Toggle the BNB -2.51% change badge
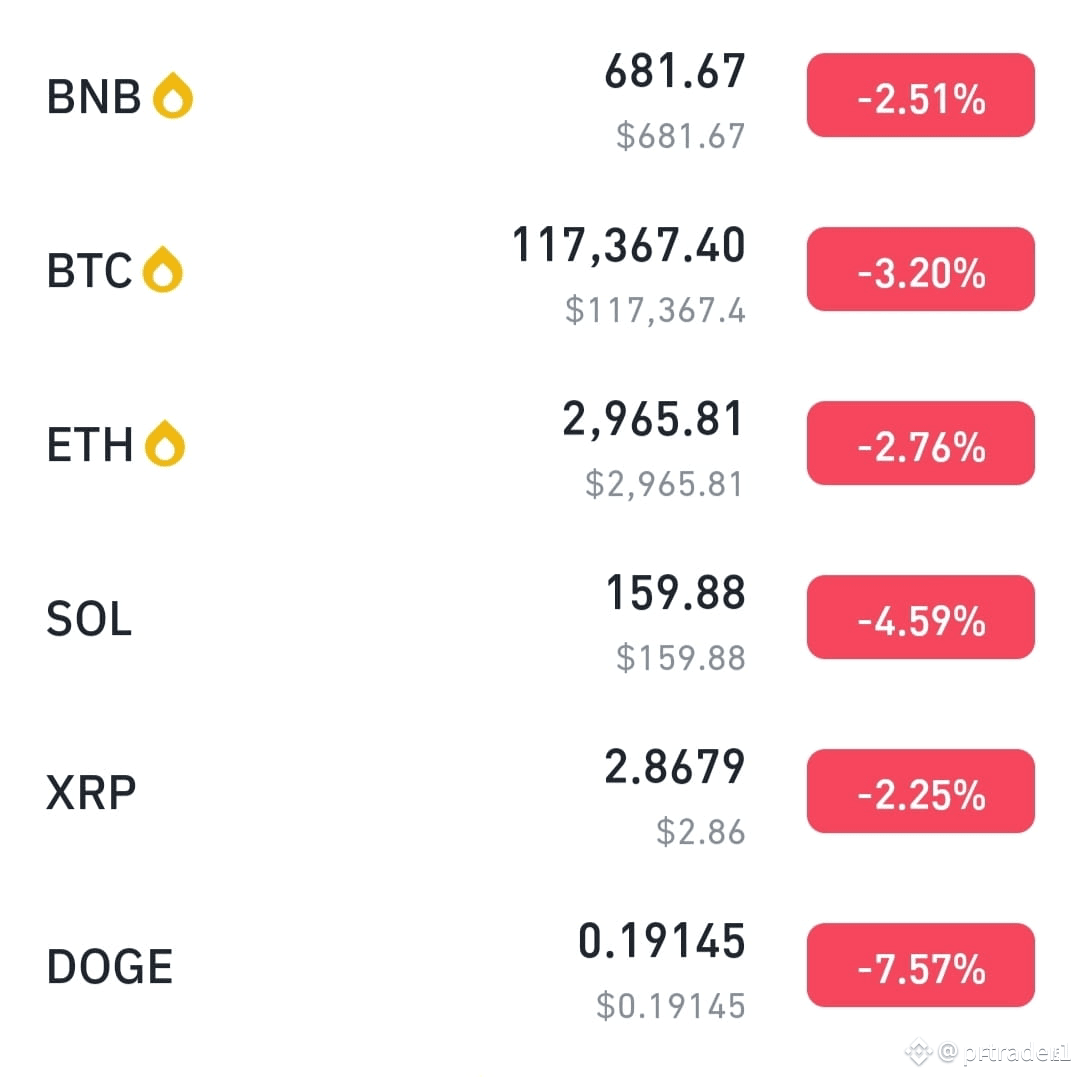This screenshot has width=1080, height=1077. (920, 95)
